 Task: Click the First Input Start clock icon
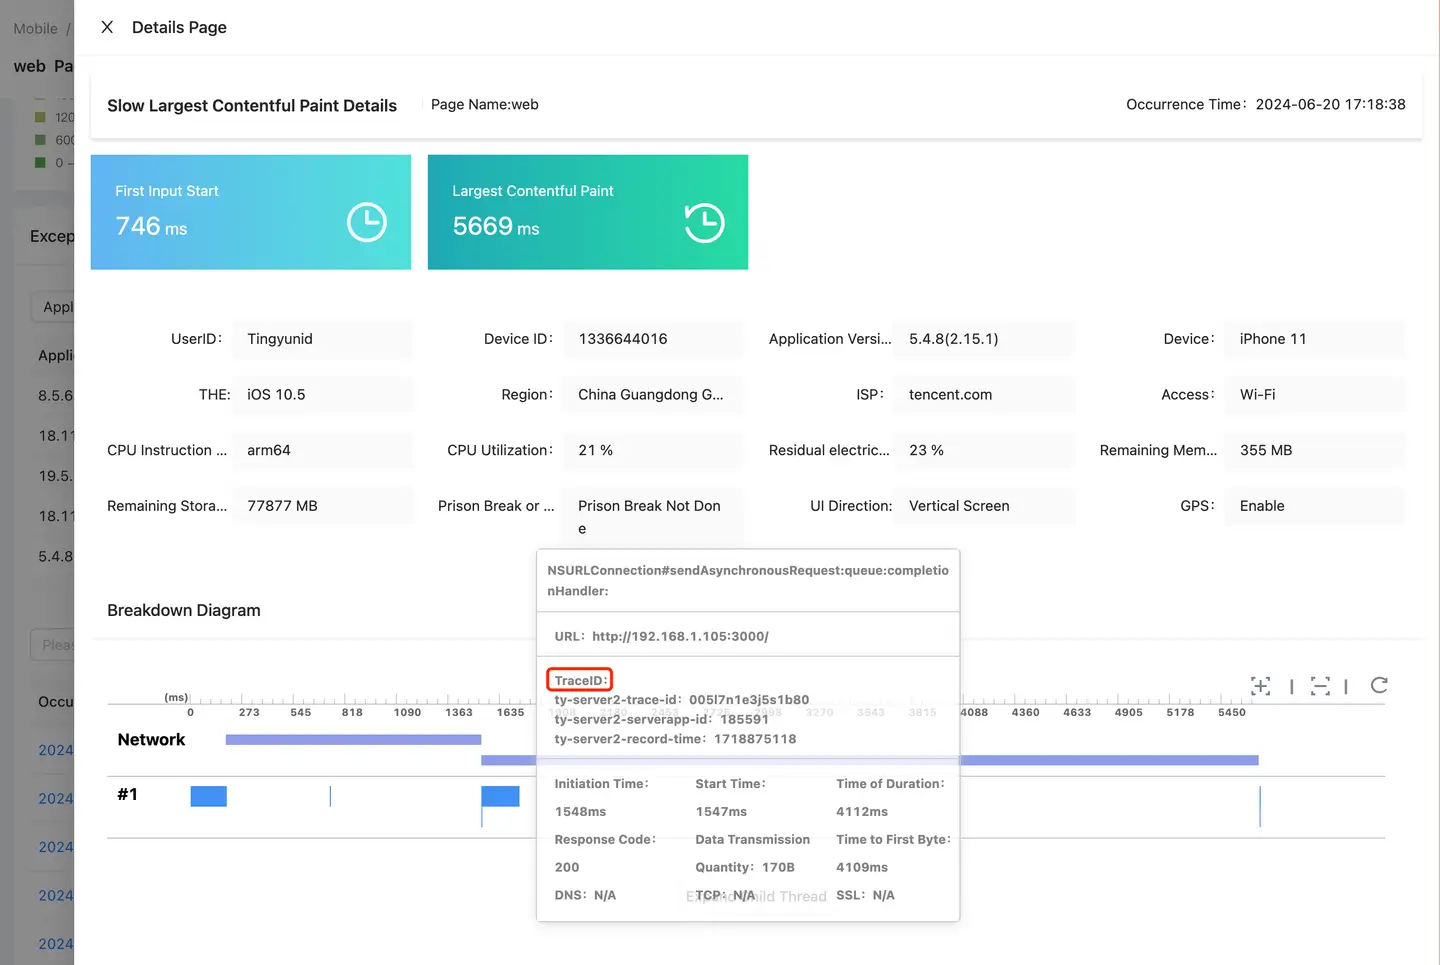coord(367,222)
